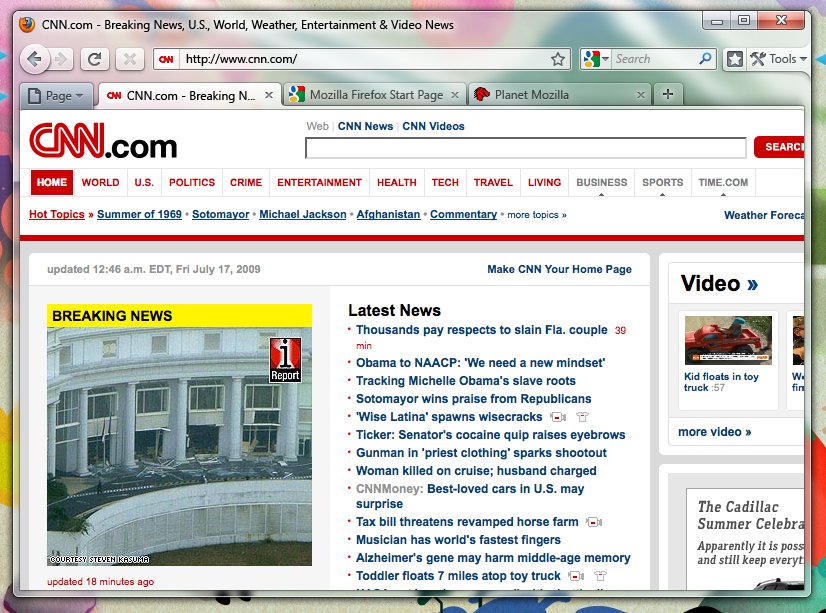The width and height of the screenshot is (826, 613).
Task: Close the Mozilla Firefox Start Page tab
Action: [455, 95]
